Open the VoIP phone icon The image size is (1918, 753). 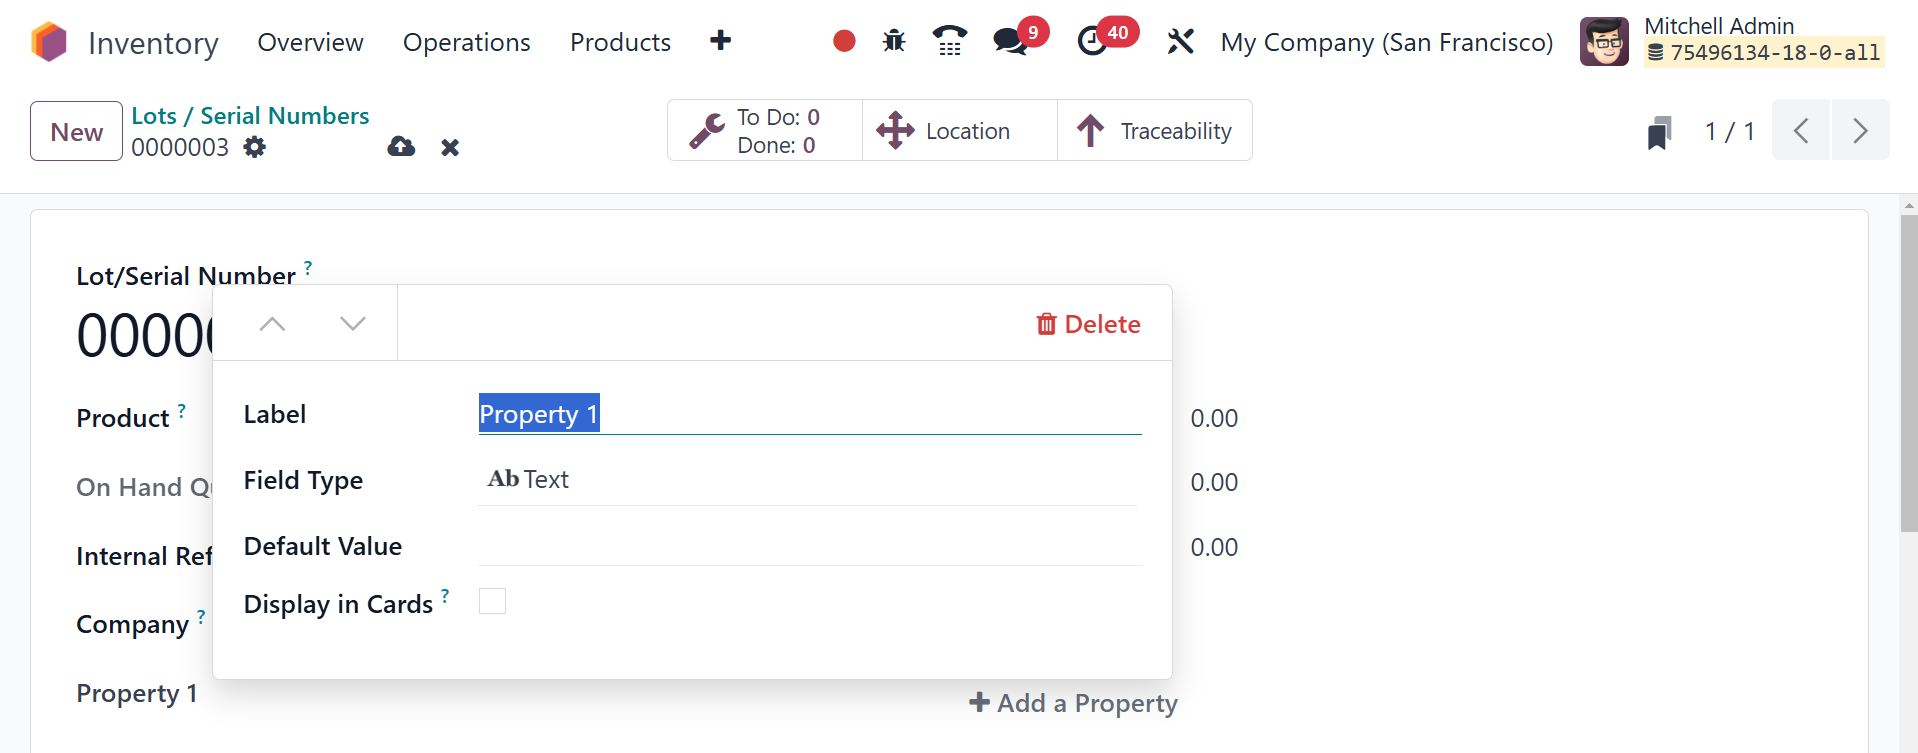click(949, 41)
